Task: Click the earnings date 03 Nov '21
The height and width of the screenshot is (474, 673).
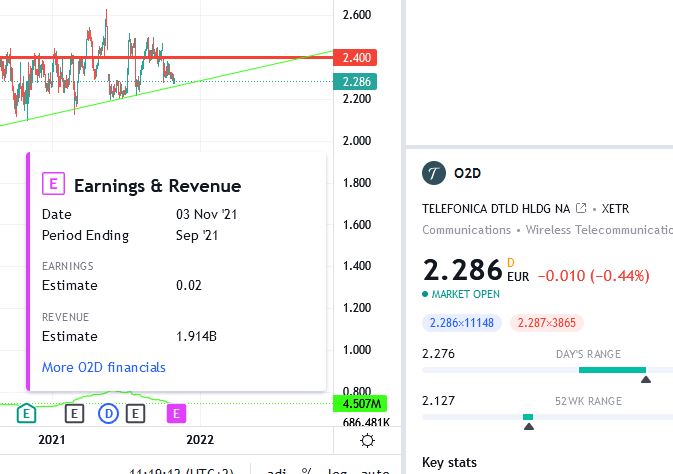Action: tap(206, 214)
